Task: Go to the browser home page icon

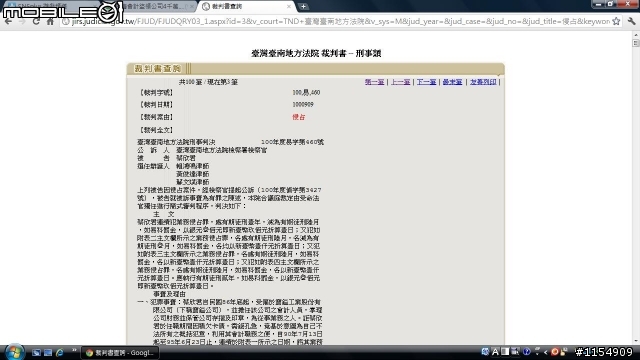Action: coord(50,22)
